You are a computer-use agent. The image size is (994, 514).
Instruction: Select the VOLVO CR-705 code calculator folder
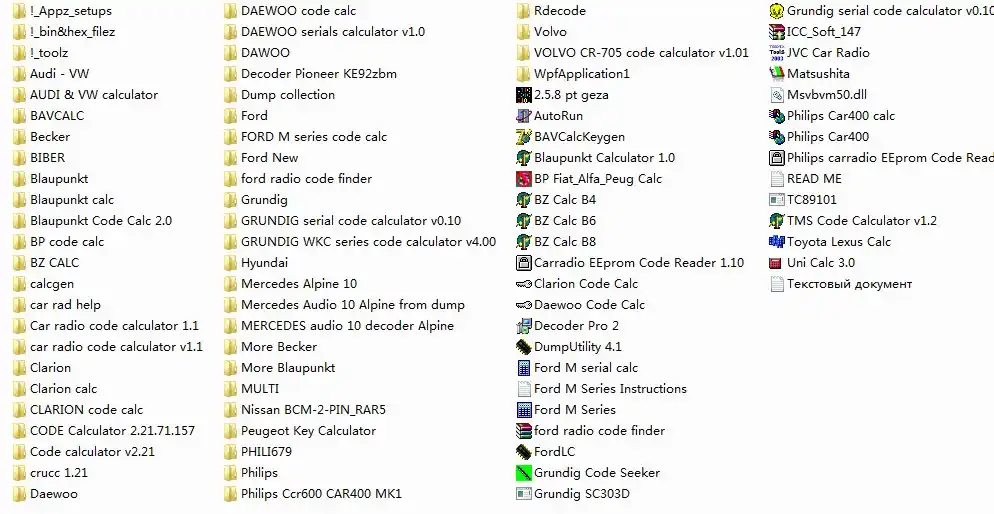coord(633,53)
